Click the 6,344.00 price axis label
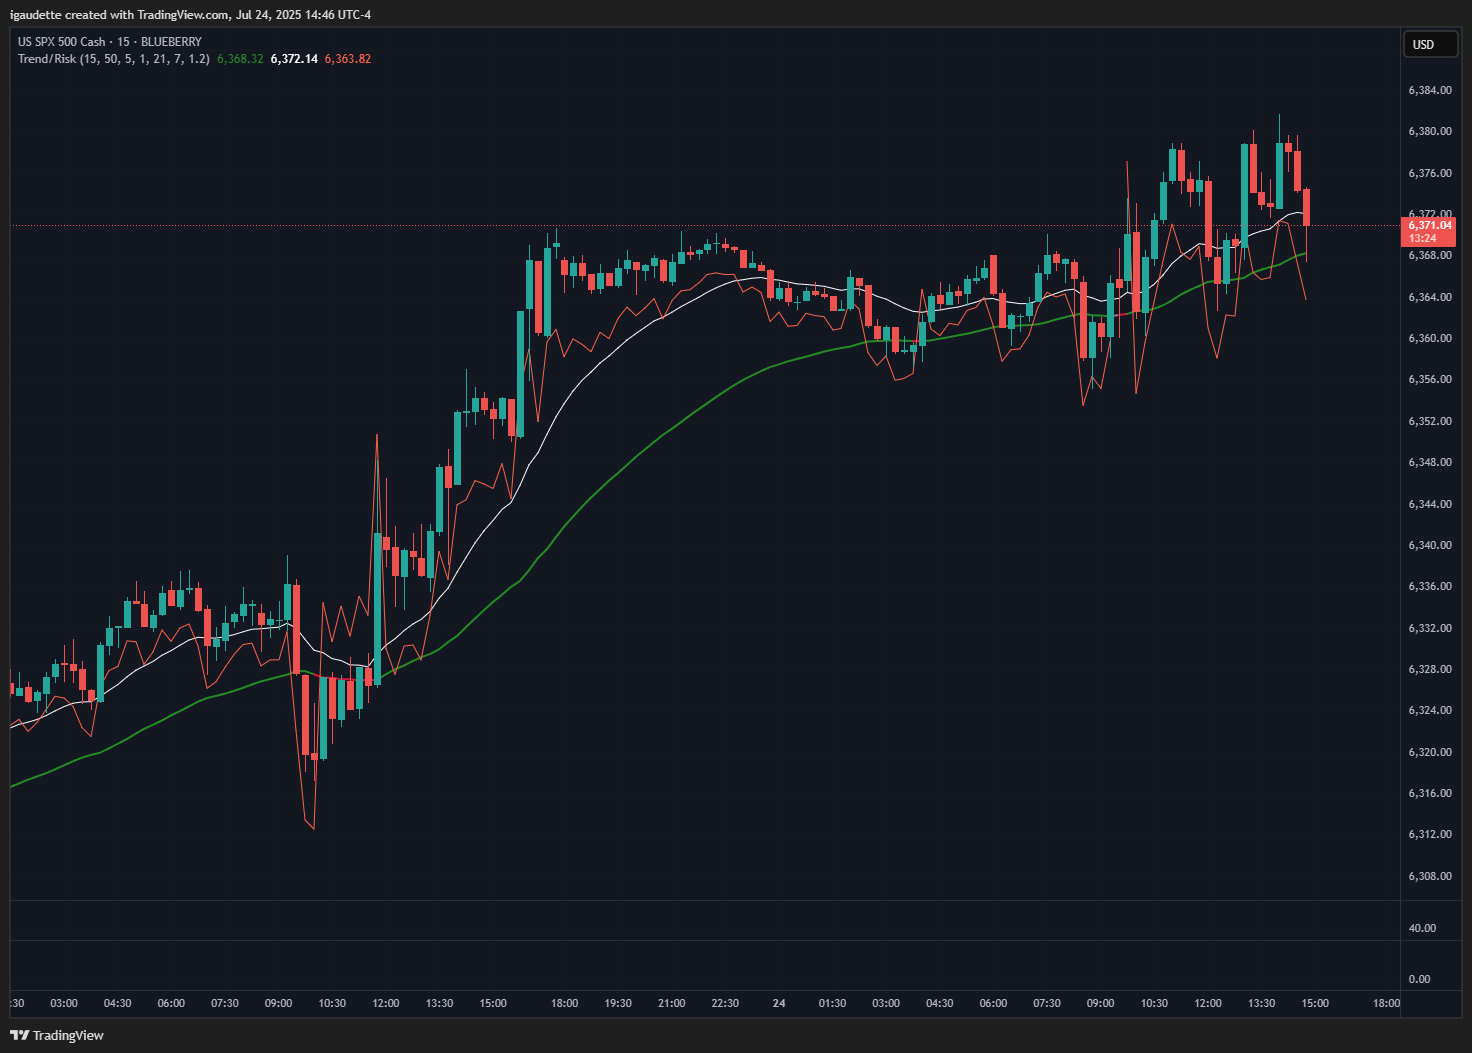The image size is (1472, 1053). [1430, 505]
